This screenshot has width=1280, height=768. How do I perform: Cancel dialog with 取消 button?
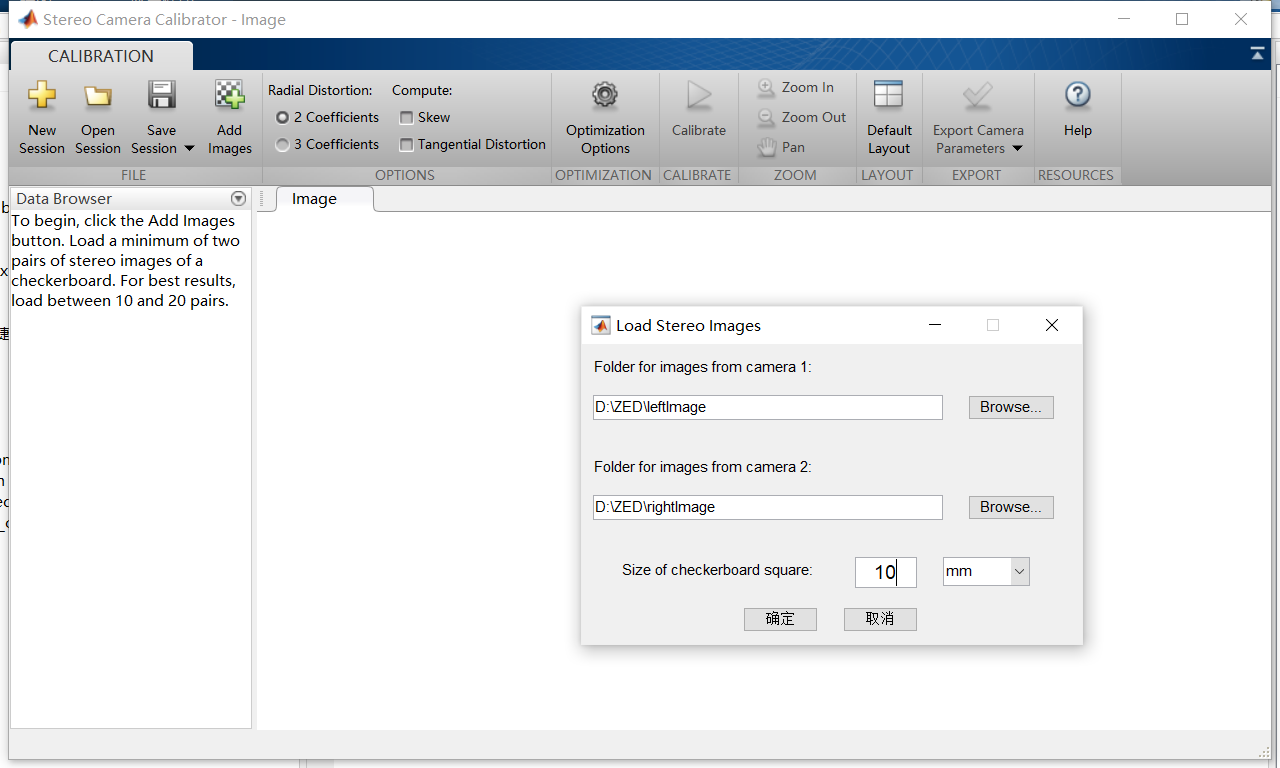(x=880, y=619)
